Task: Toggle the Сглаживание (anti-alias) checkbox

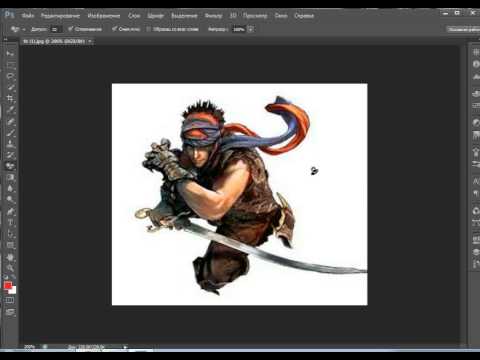Action: pyautogui.click(x=71, y=29)
